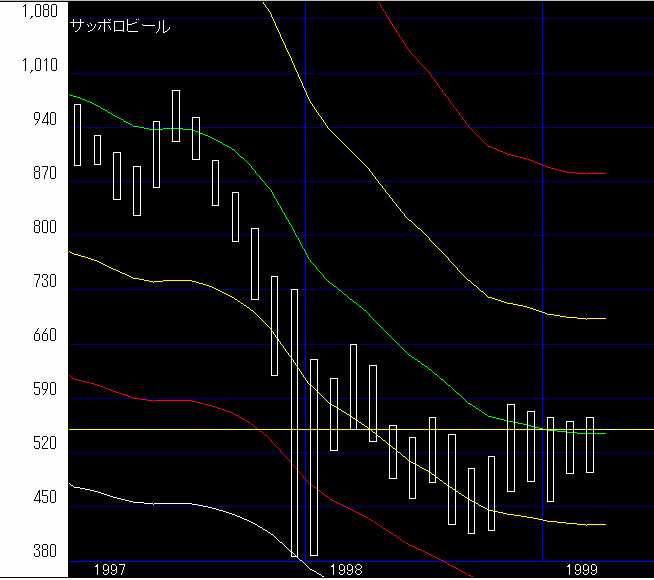
Task: Click the leftmost candlestick on the chart
Action: (x=77, y=134)
